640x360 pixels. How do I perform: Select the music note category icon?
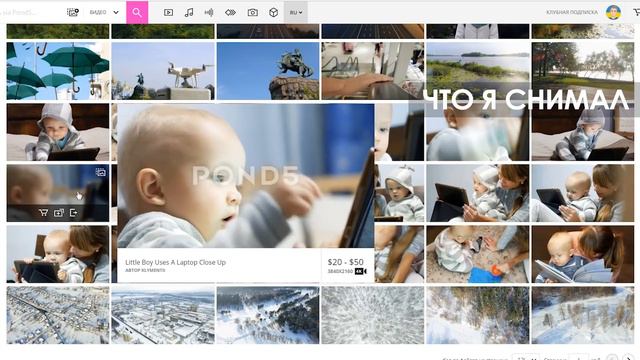tap(189, 13)
